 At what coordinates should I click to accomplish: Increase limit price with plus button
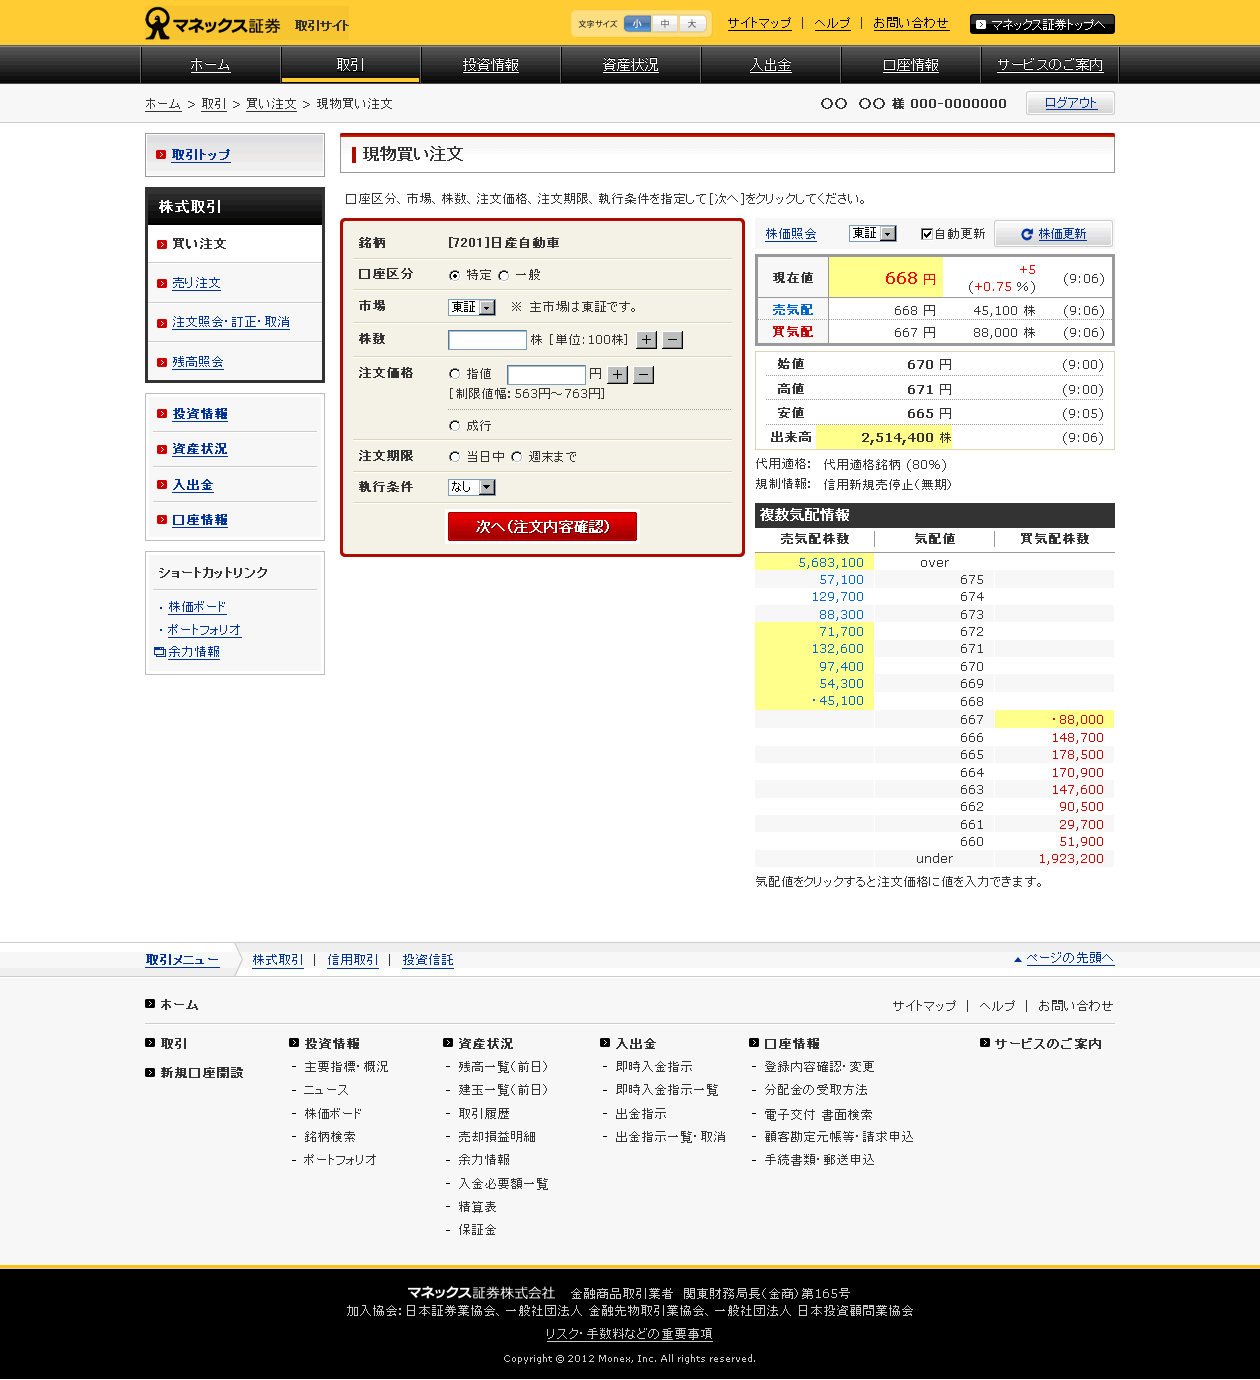[618, 375]
